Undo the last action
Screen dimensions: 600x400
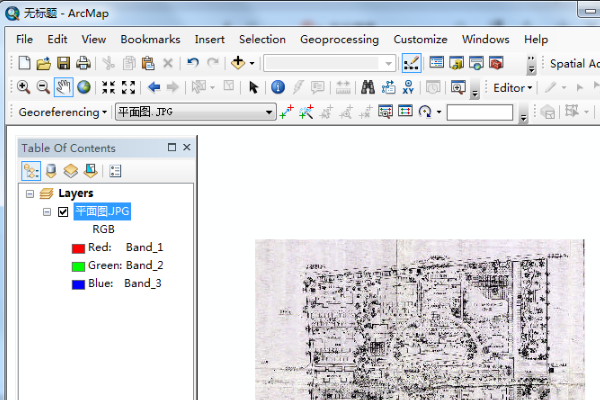point(193,62)
